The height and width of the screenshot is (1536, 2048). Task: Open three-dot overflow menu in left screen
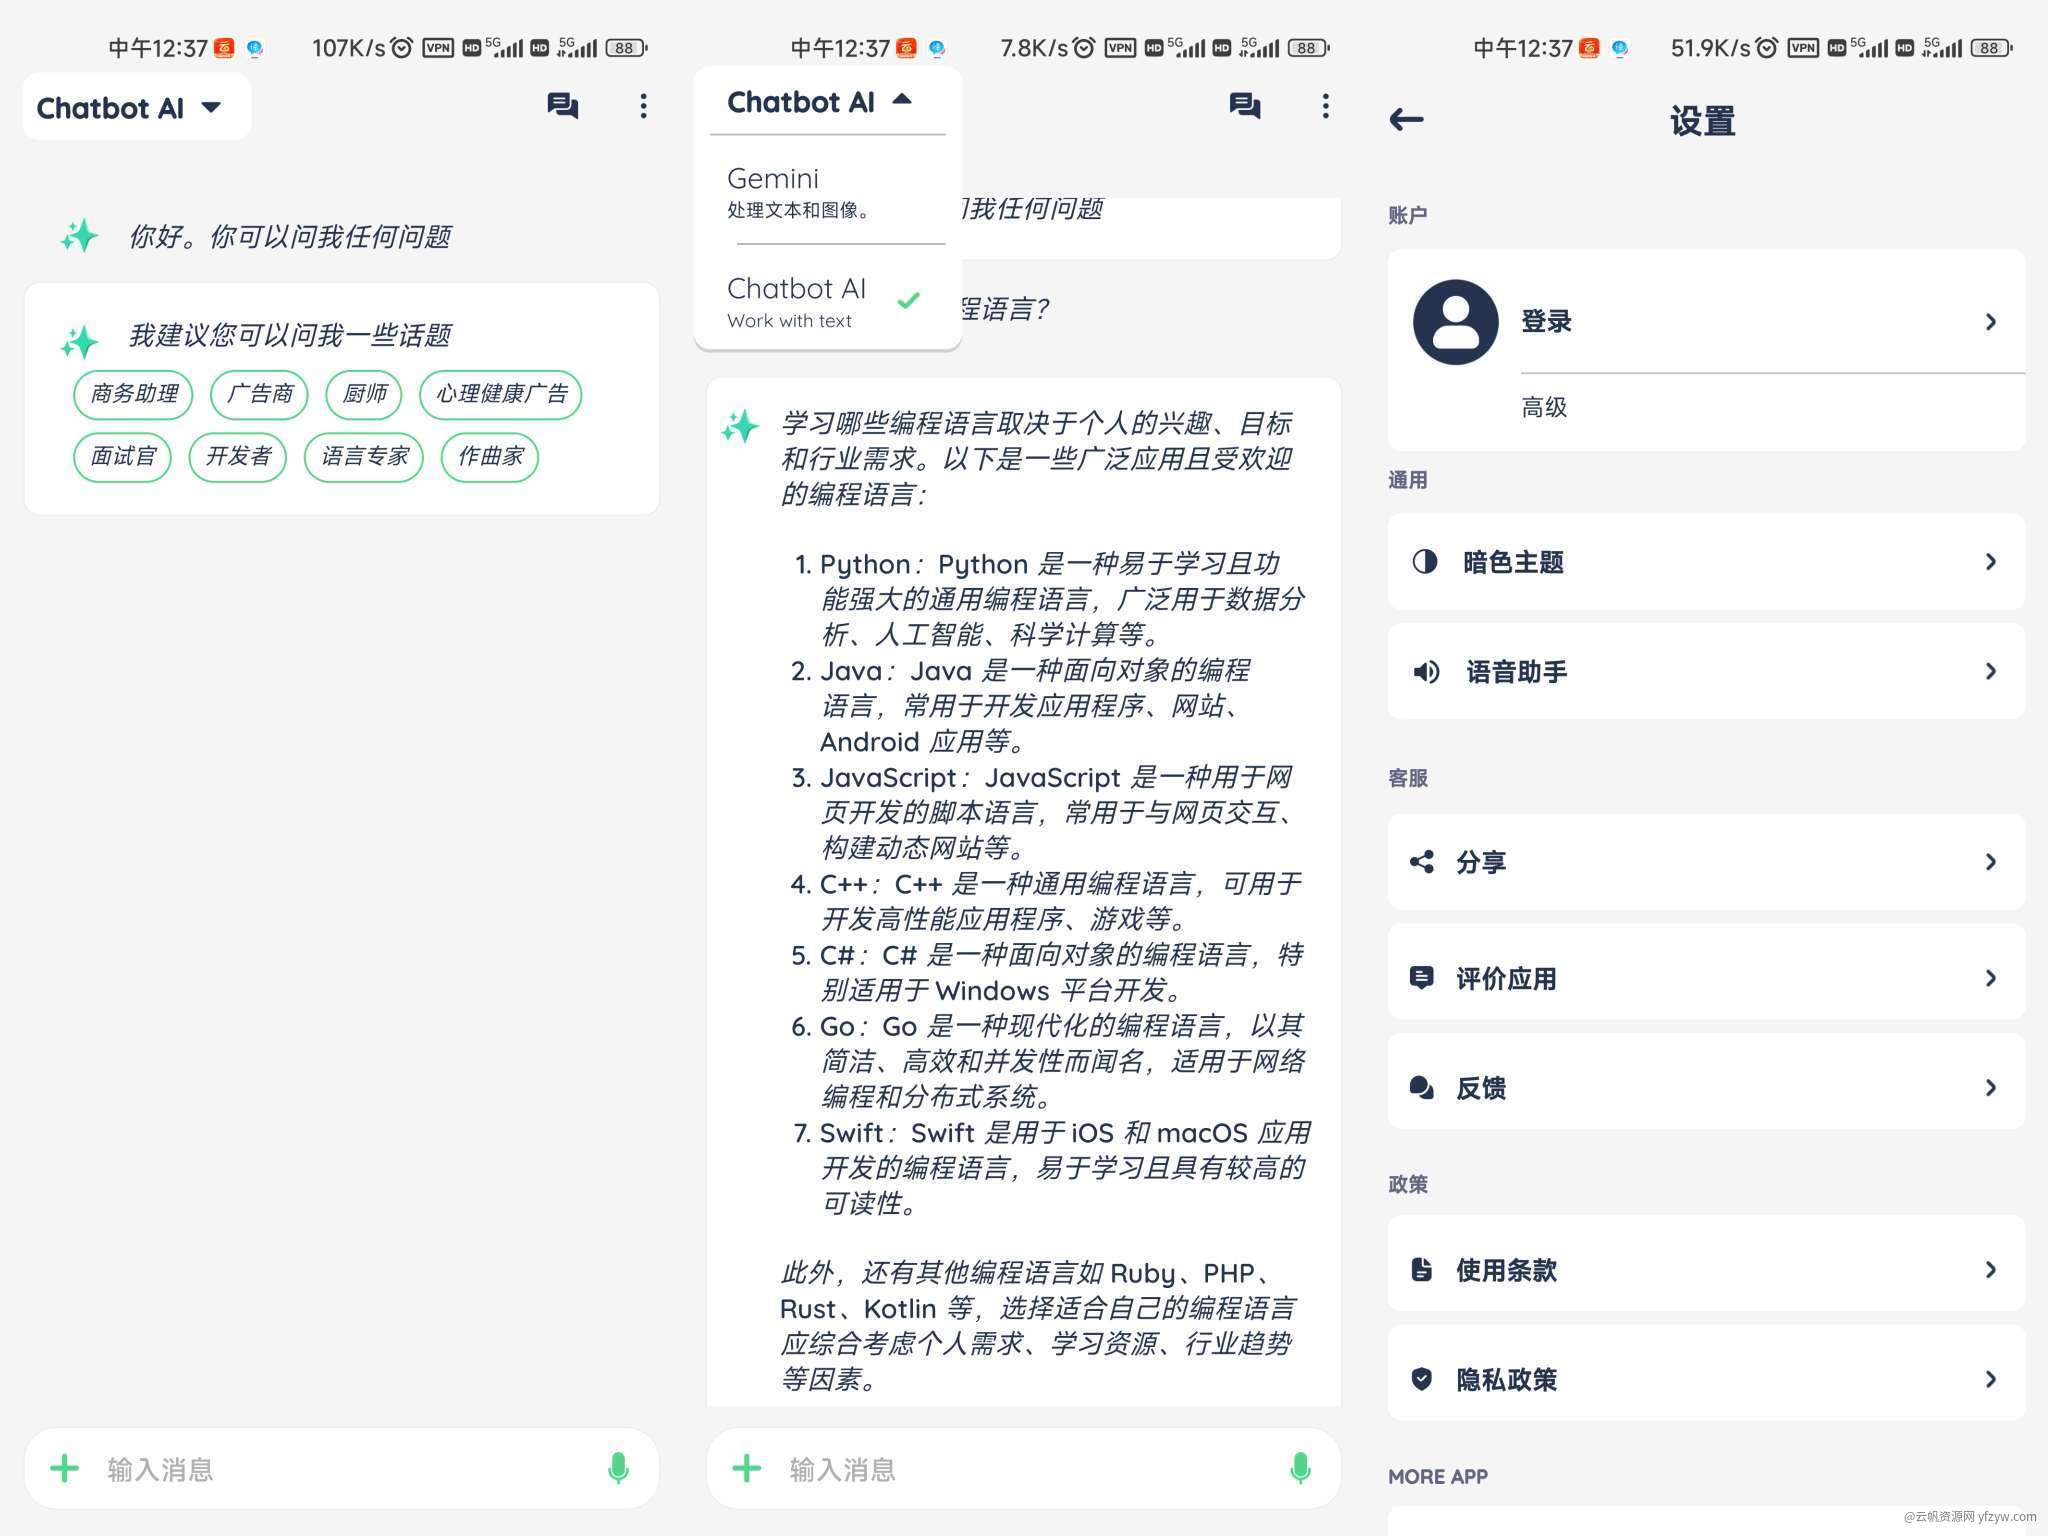click(x=643, y=106)
